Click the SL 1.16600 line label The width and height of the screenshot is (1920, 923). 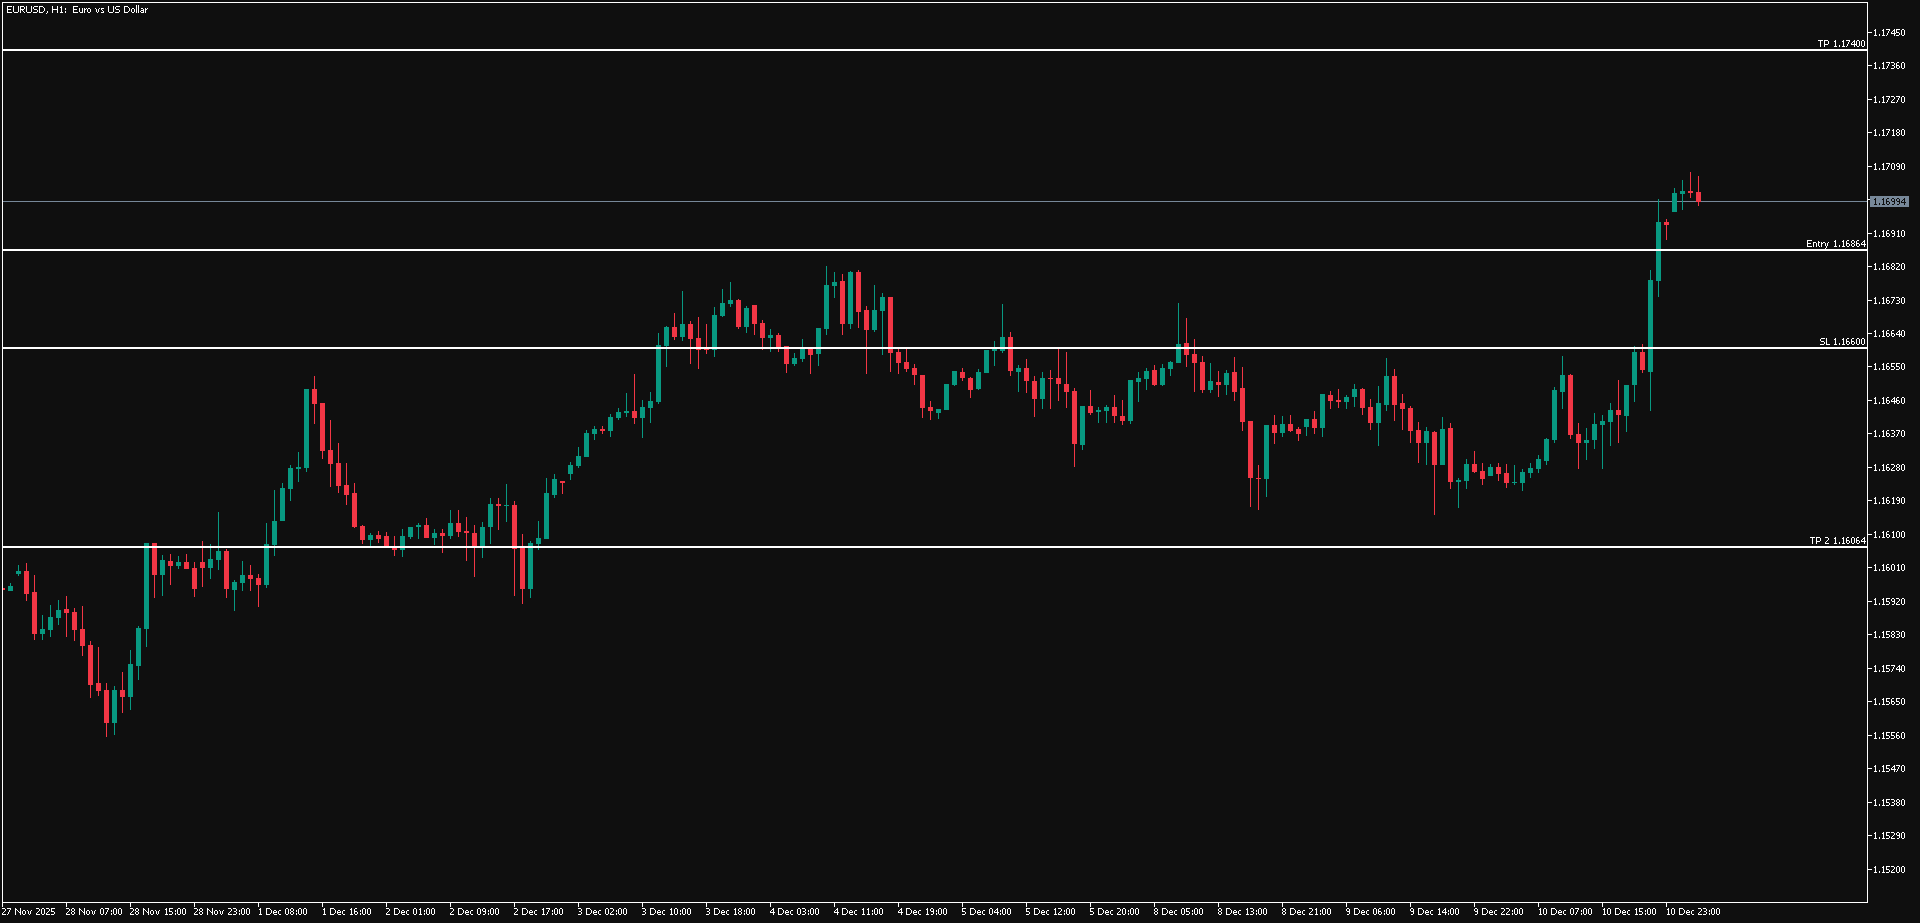click(1841, 342)
